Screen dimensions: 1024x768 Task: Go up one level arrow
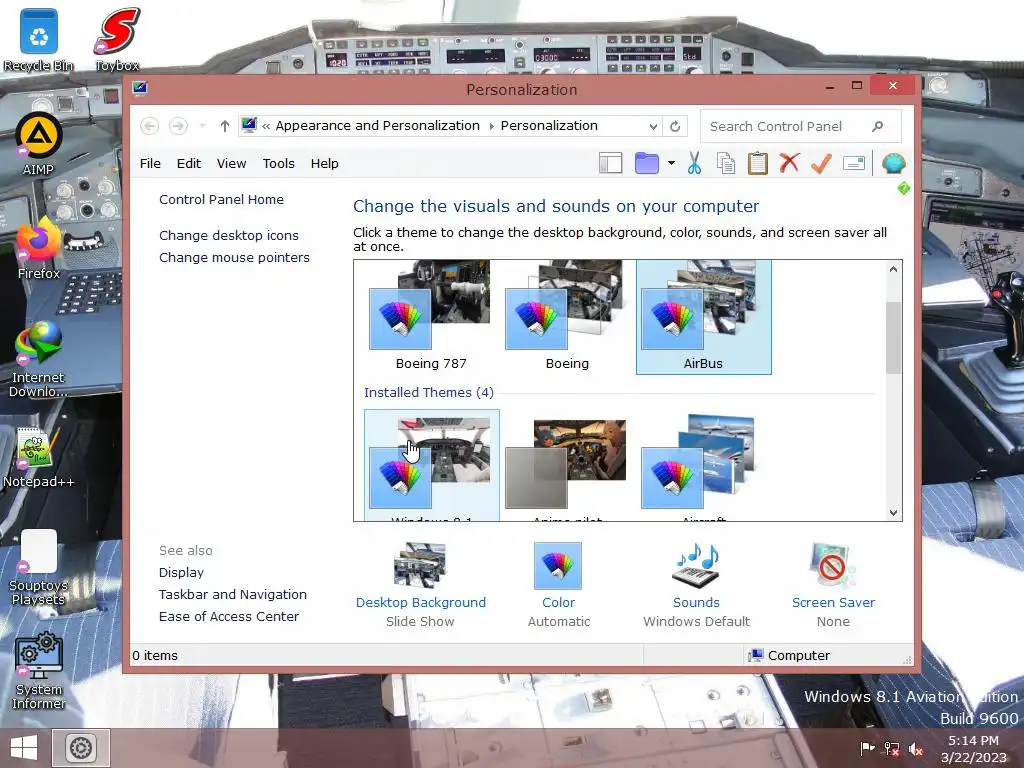(x=225, y=125)
